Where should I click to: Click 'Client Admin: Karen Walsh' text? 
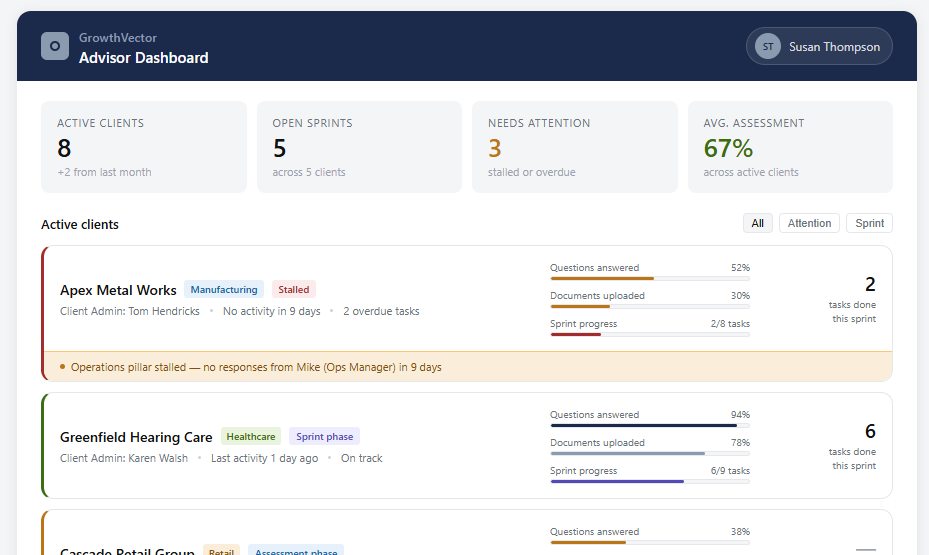[124, 458]
